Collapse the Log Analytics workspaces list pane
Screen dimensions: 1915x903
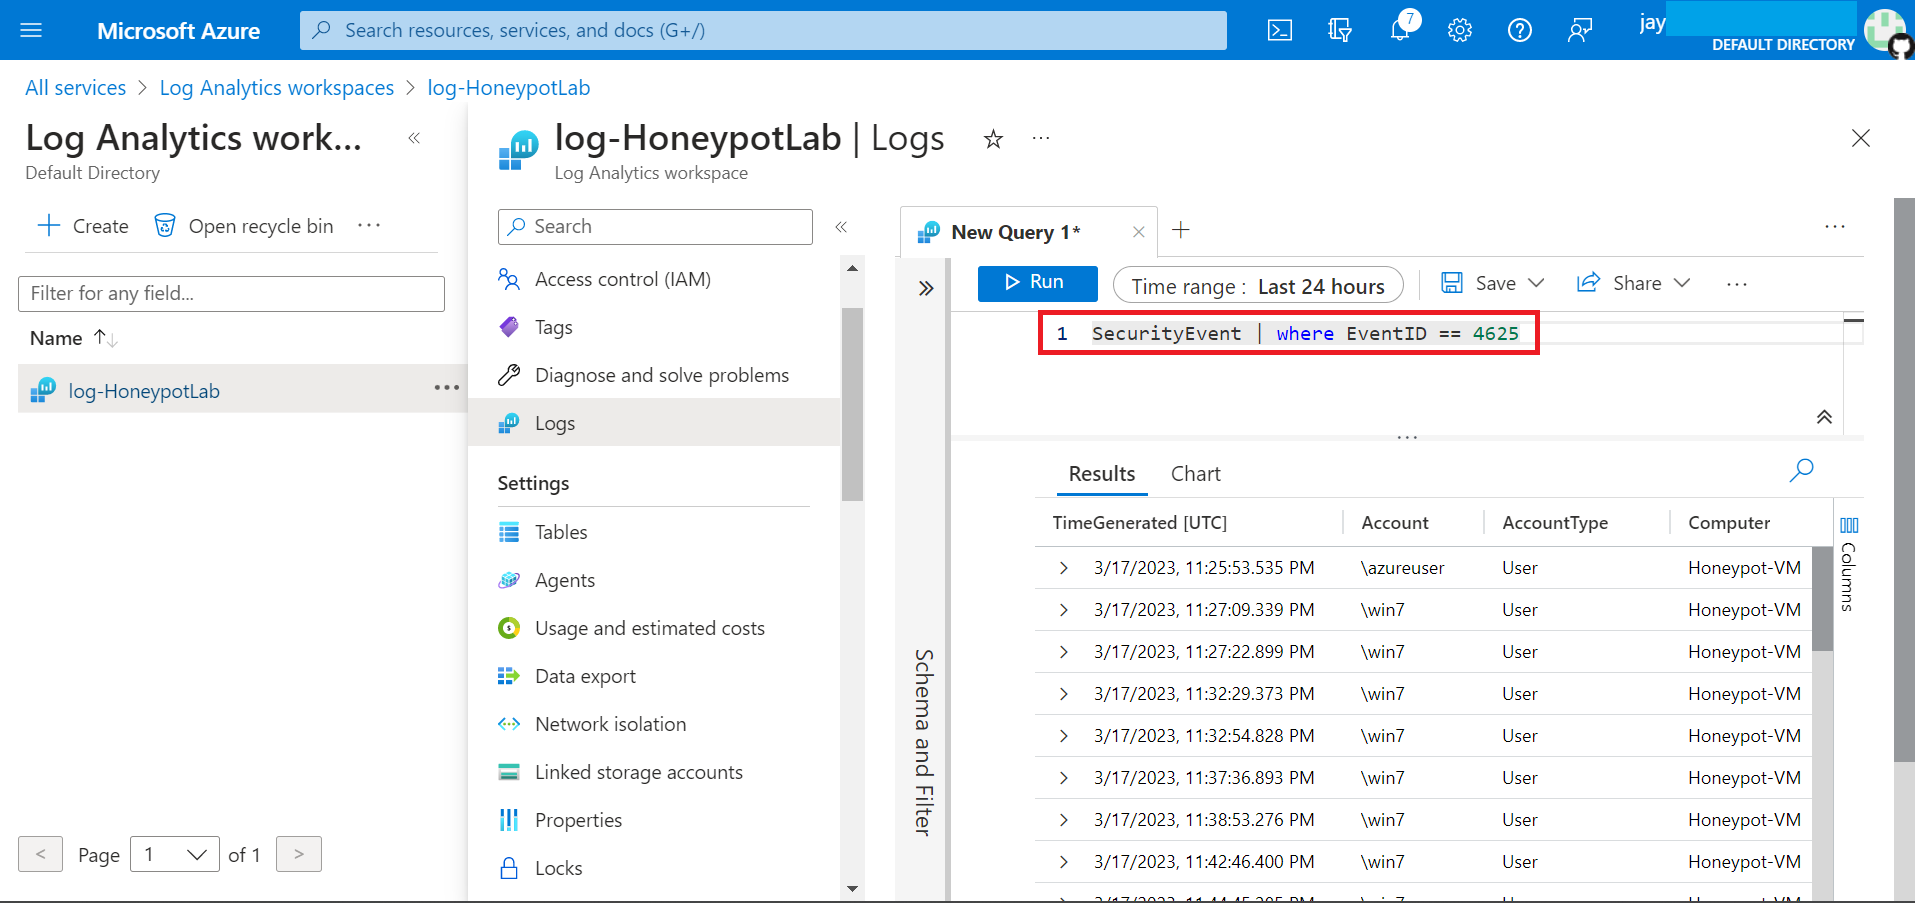[414, 138]
